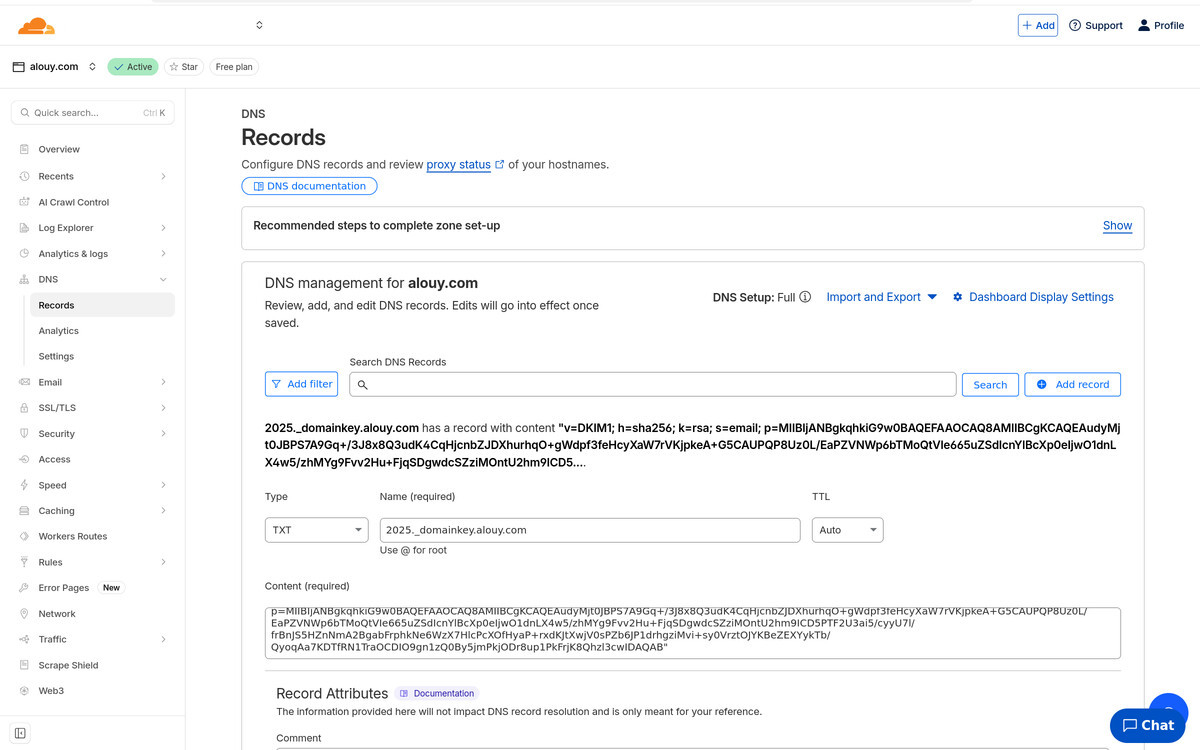The height and width of the screenshot is (750, 1200).
Task: Expand the Security sidebar section
Action: [163, 434]
